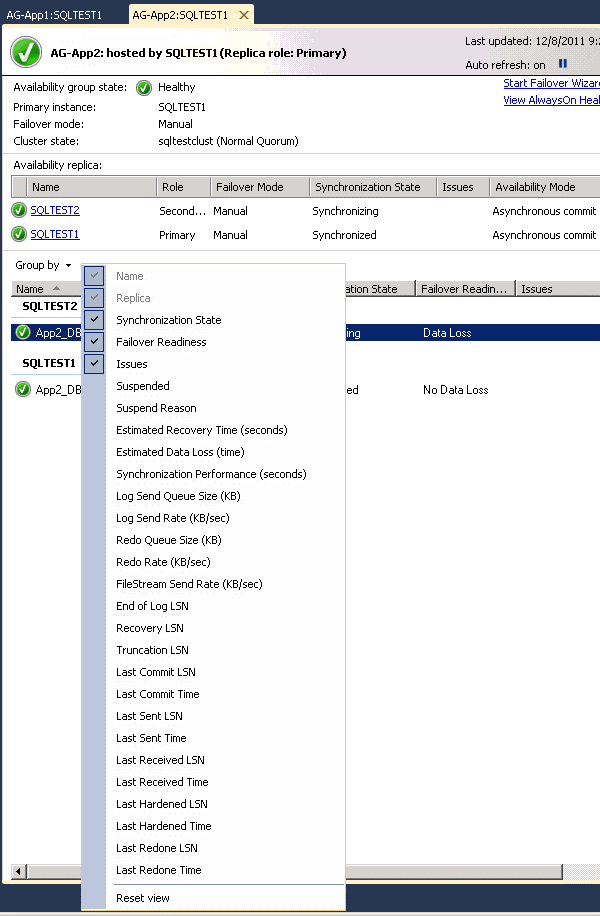Open the Start Failover Wizard link

[x=552, y=83]
